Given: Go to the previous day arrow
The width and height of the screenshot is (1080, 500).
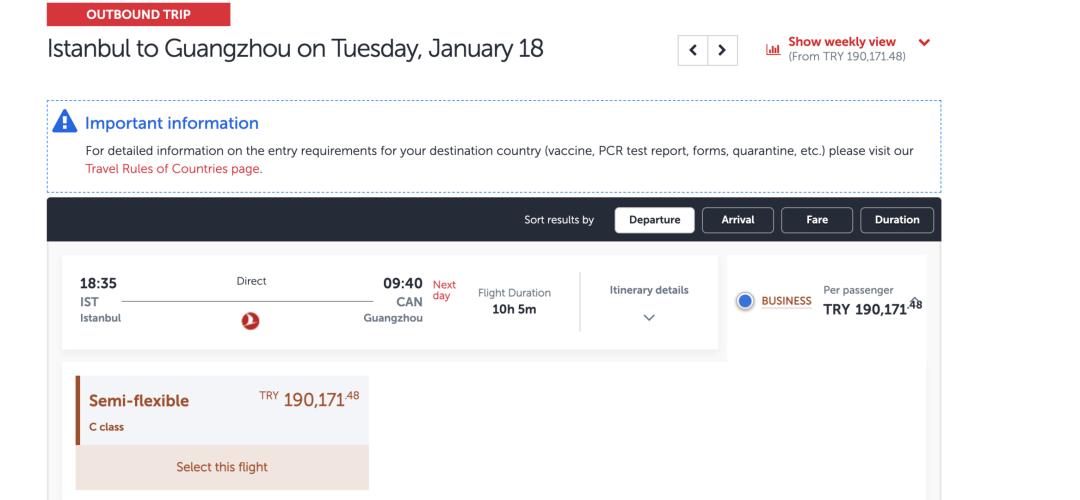Looking at the screenshot, I should (x=693, y=49).
